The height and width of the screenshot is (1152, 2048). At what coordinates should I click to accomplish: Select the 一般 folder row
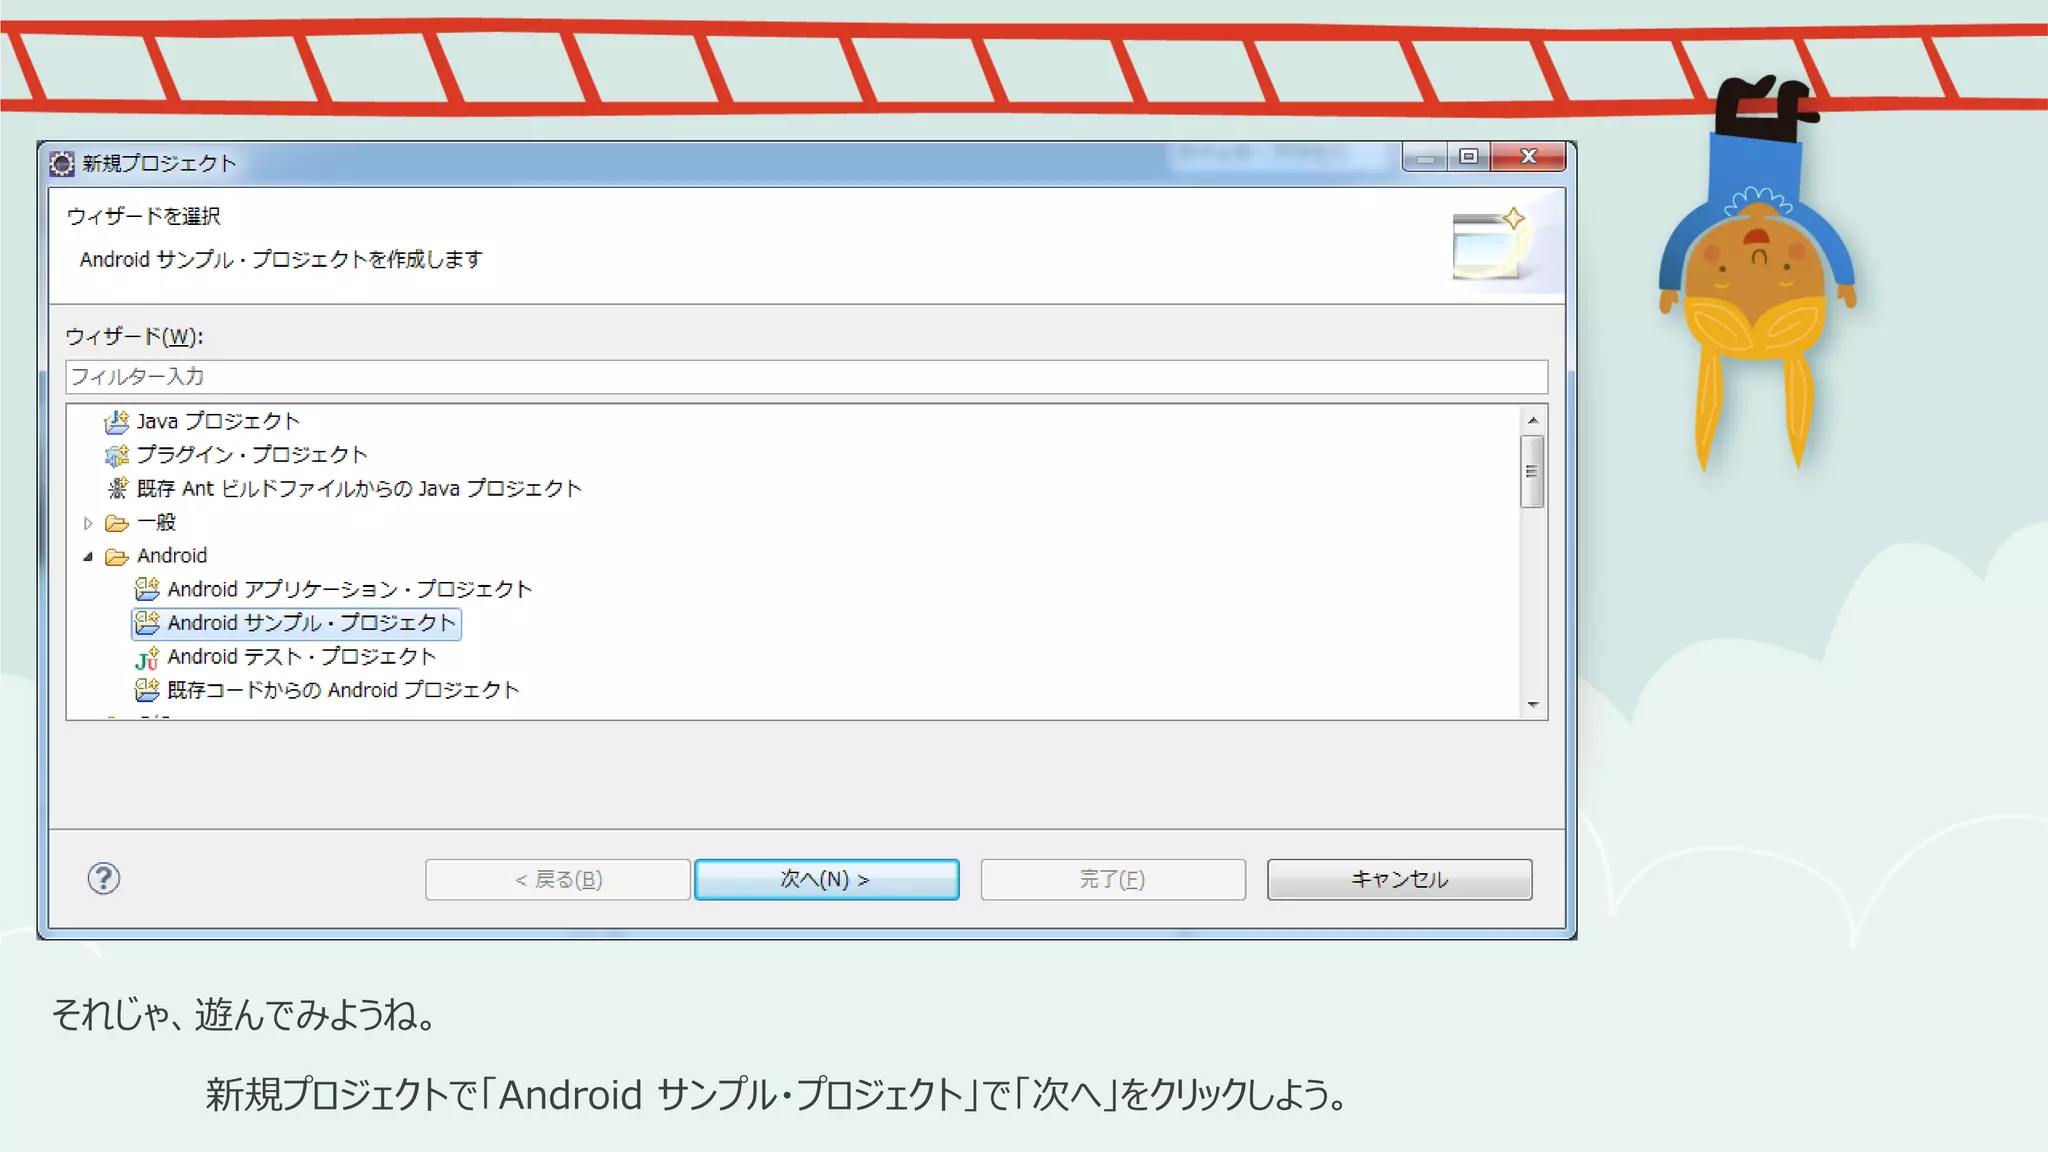156,523
